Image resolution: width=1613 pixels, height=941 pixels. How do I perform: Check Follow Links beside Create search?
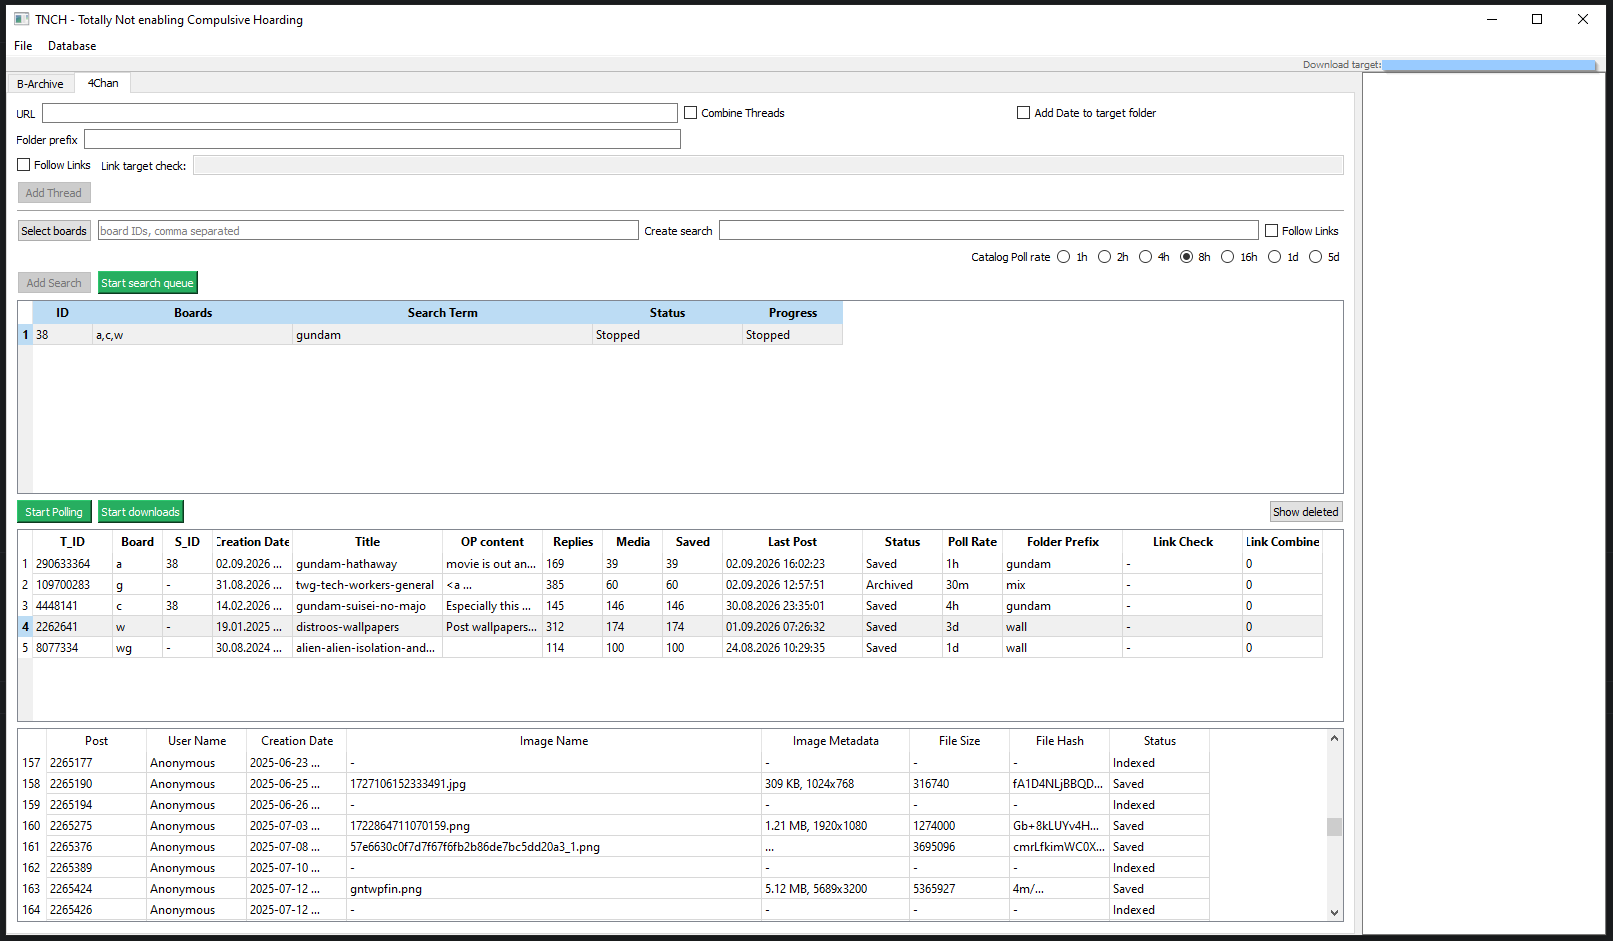(x=1271, y=231)
